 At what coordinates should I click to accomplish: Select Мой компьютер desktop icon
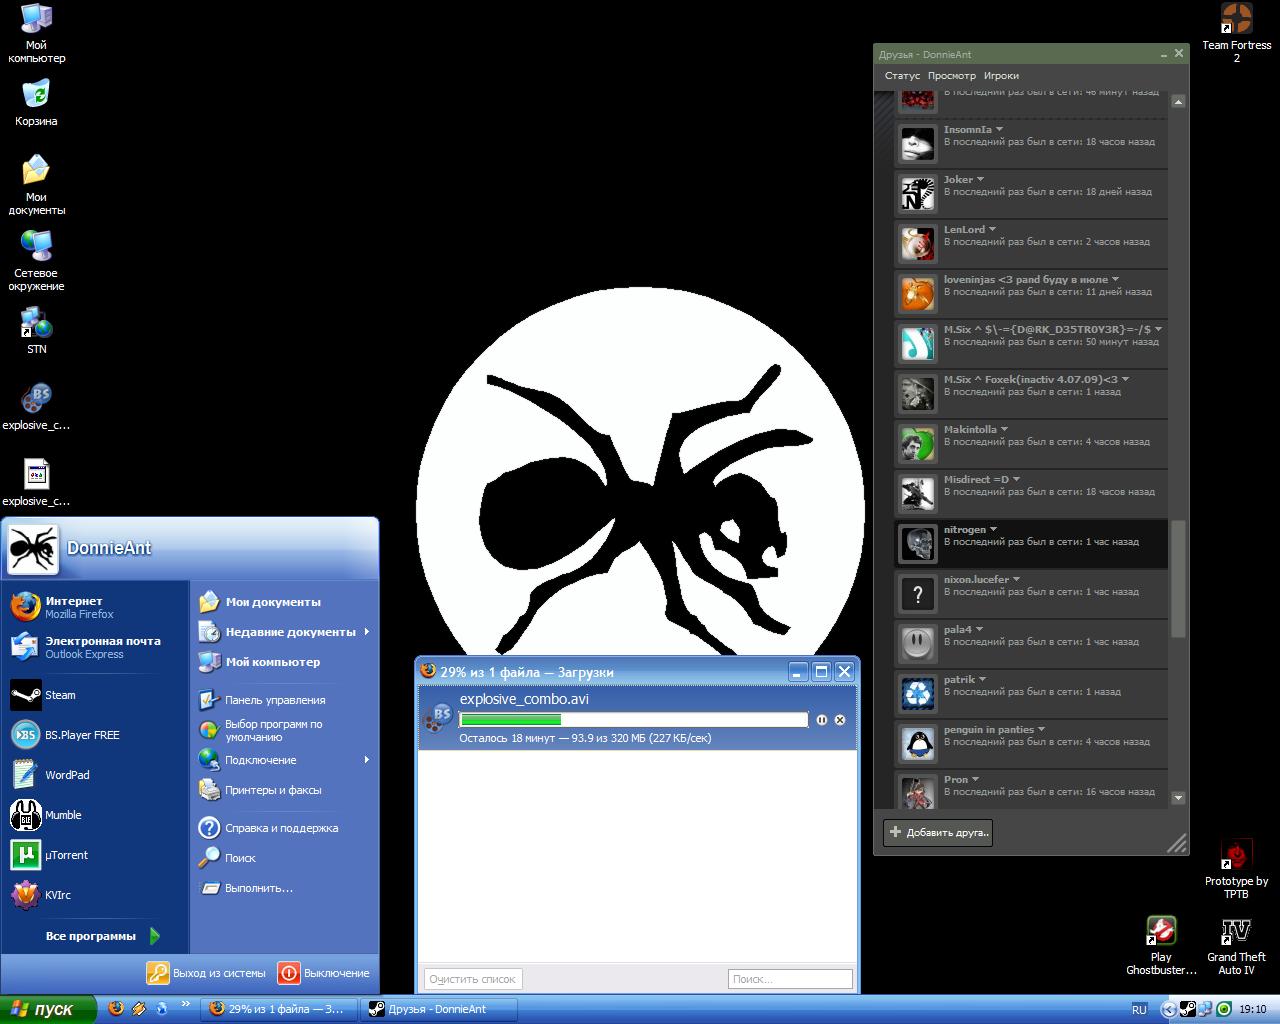pos(36,33)
